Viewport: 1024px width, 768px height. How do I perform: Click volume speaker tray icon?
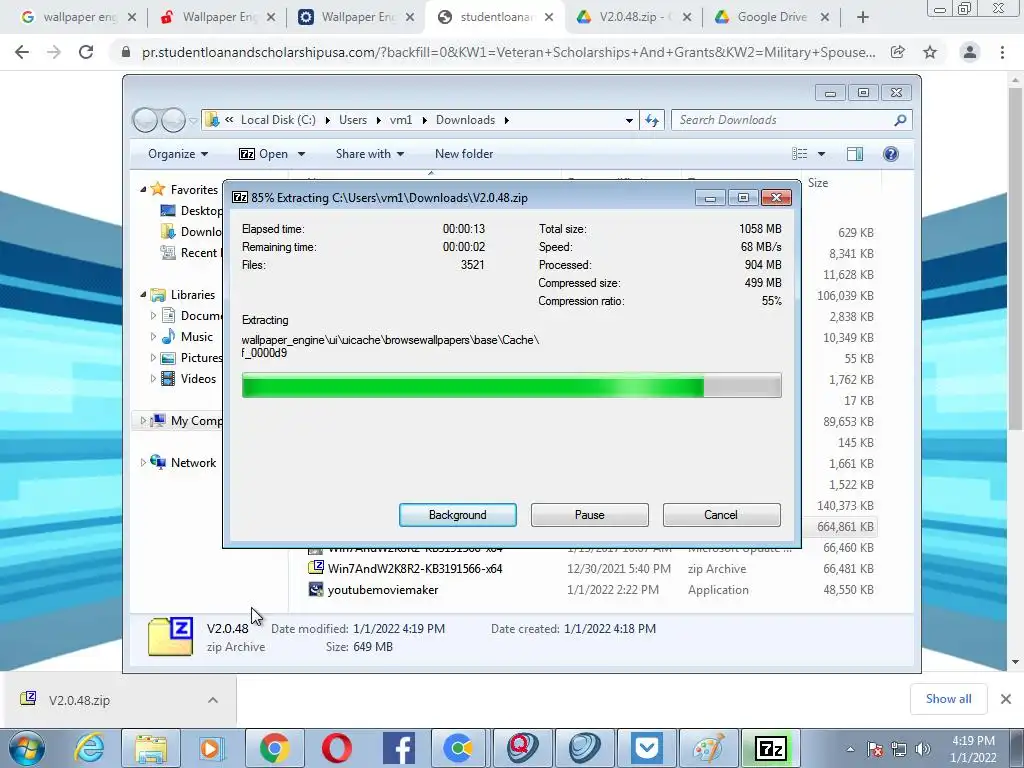(923, 749)
